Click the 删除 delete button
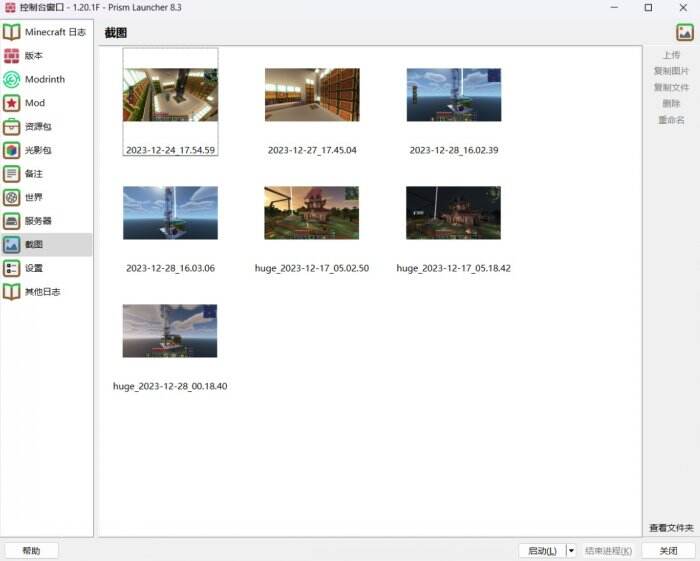 (x=671, y=104)
